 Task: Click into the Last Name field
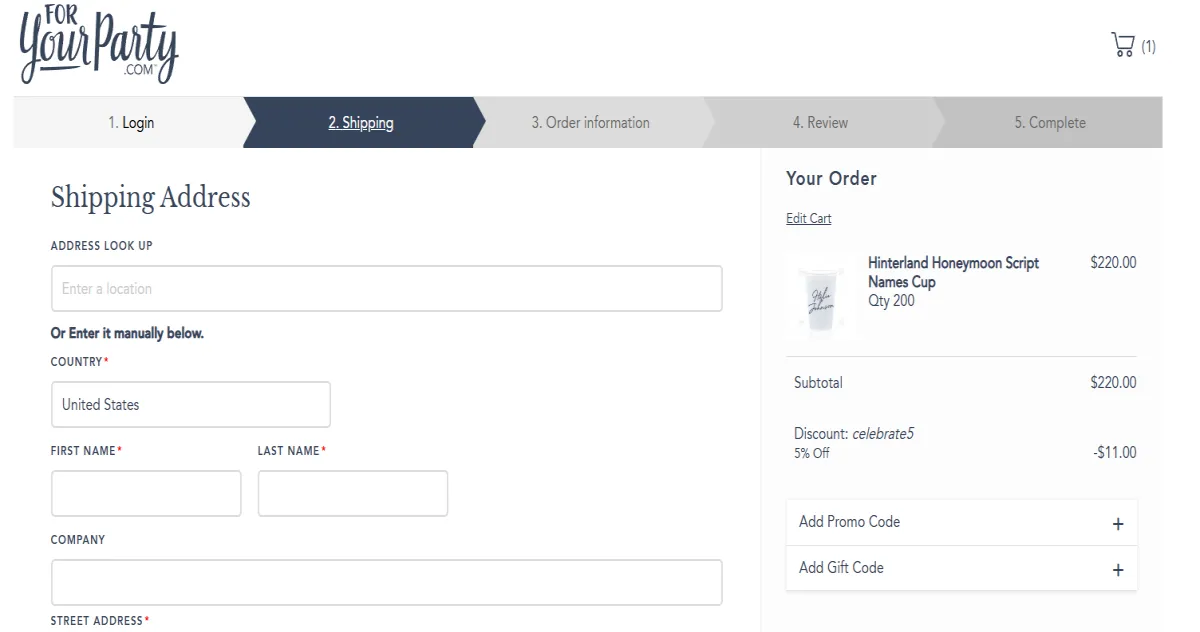point(352,493)
